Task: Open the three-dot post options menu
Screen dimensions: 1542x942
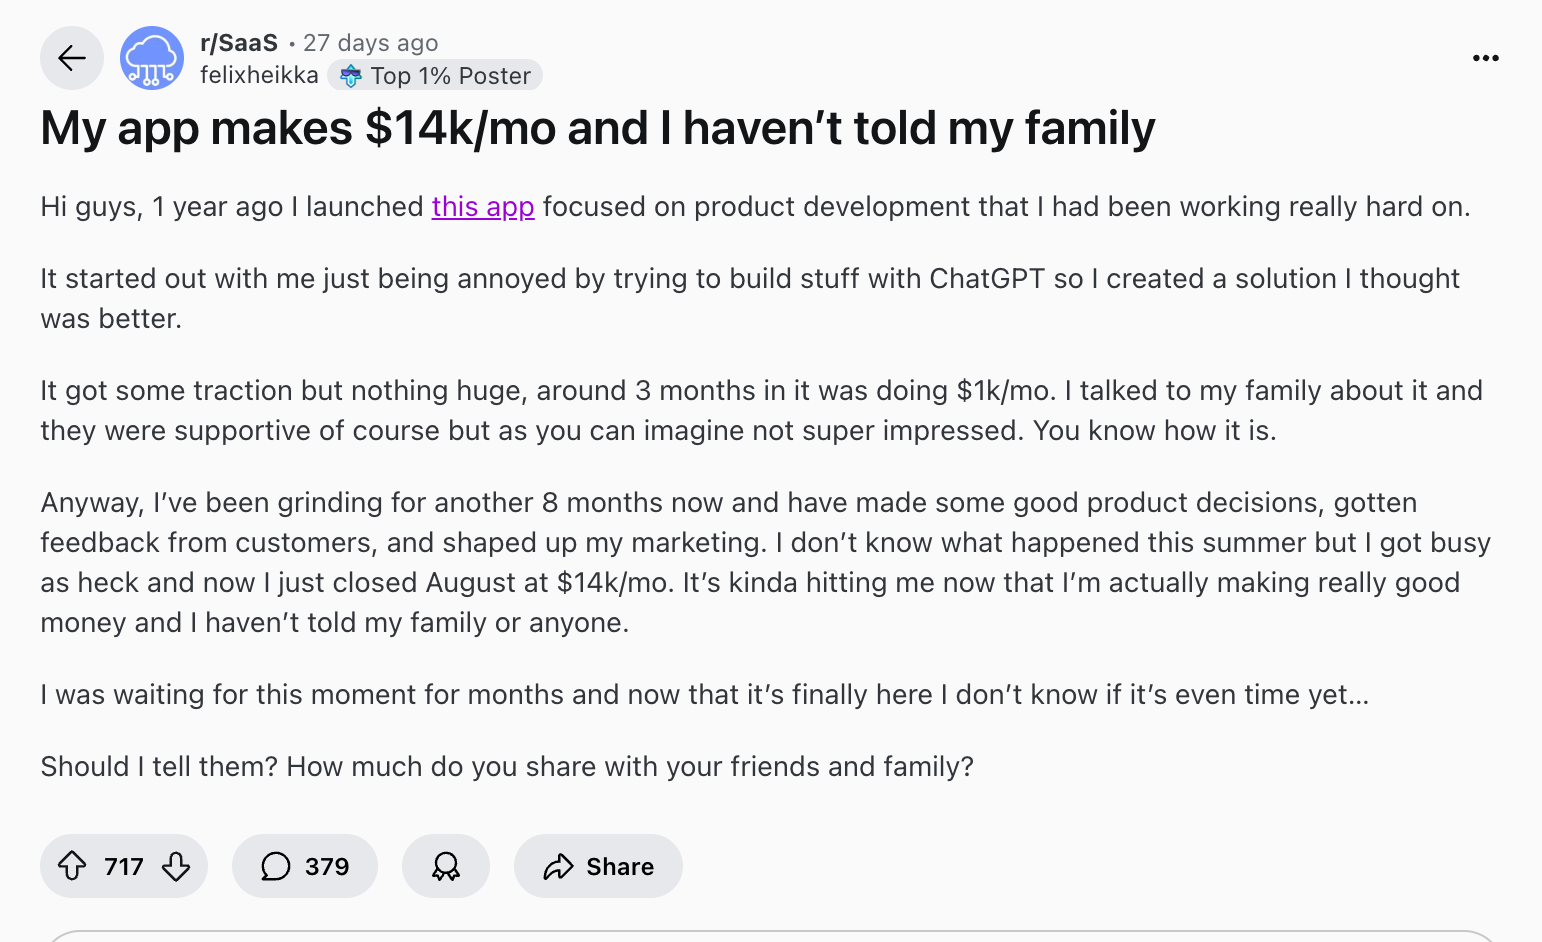Action: pos(1486,59)
